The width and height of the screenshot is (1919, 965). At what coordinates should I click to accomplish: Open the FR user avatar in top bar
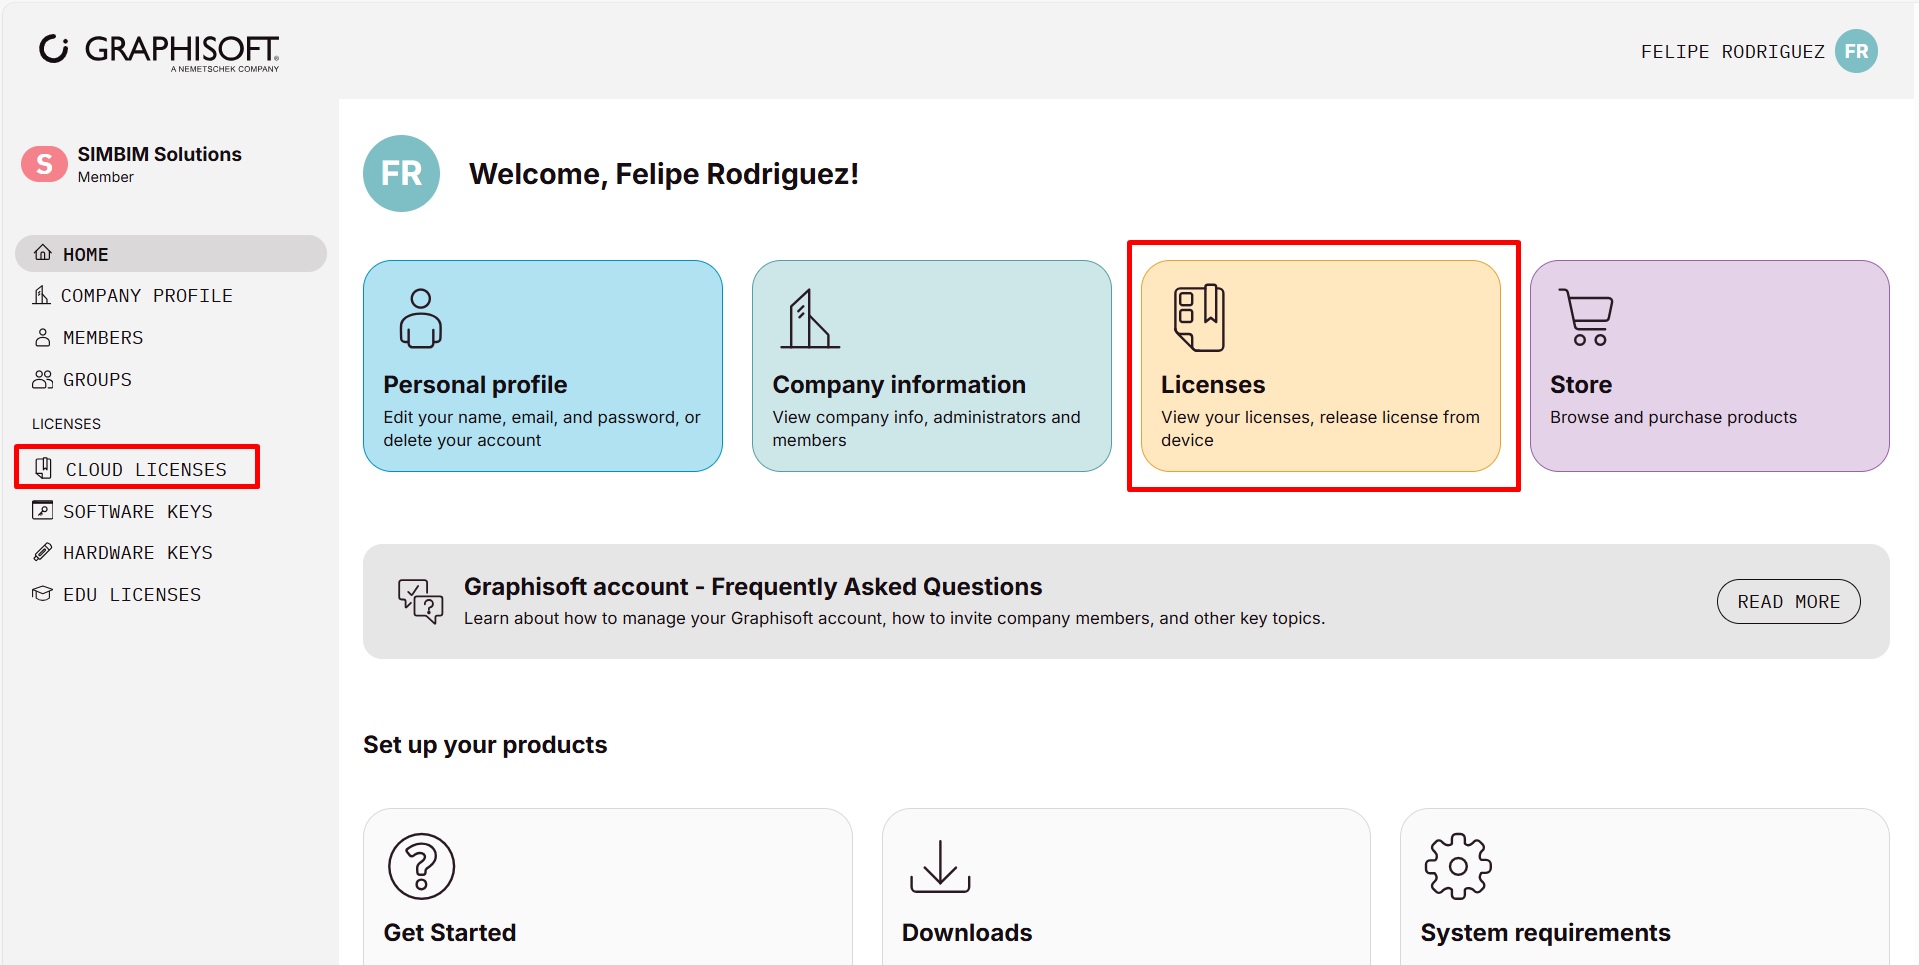point(1856,52)
